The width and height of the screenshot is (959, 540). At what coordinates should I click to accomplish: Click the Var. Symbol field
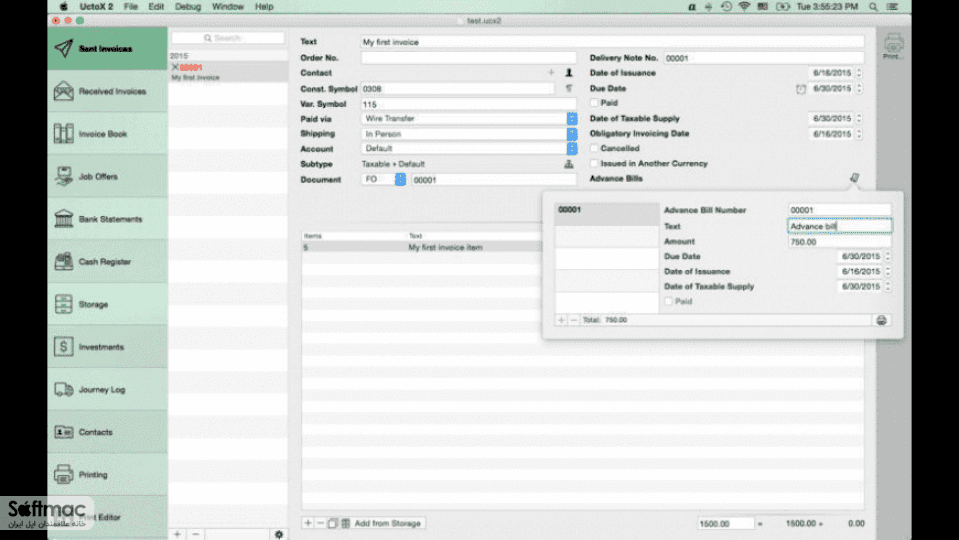pyautogui.click(x=468, y=105)
